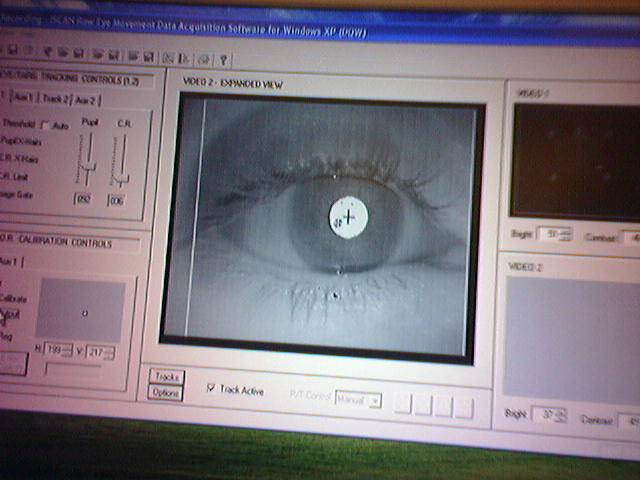Switch to the Track 2 tab
The height and width of the screenshot is (480, 640).
[x=54, y=100]
